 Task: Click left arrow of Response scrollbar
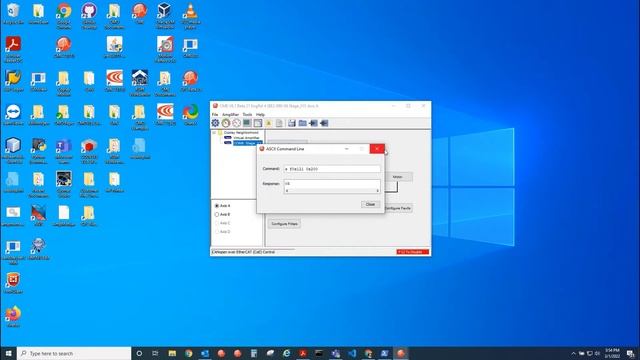(x=287, y=191)
